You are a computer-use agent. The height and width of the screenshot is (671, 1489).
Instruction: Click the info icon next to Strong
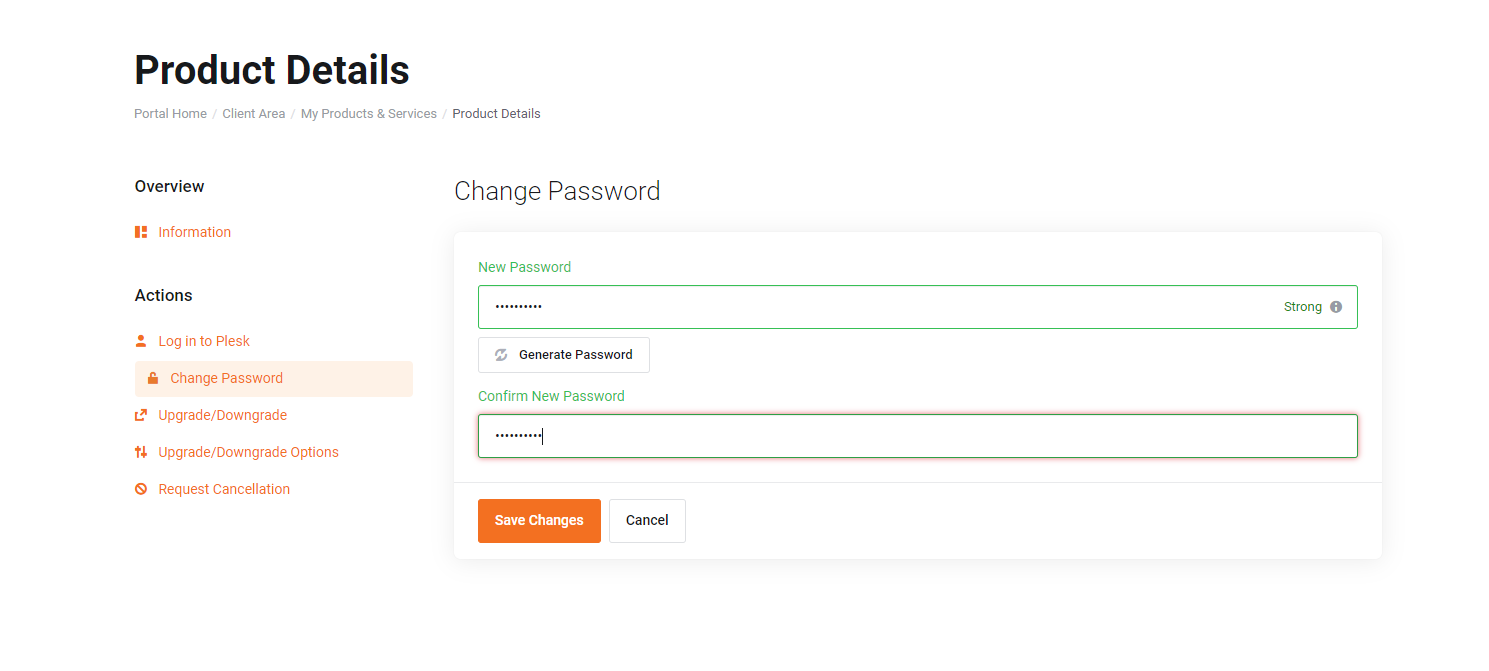tap(1336, 307)
